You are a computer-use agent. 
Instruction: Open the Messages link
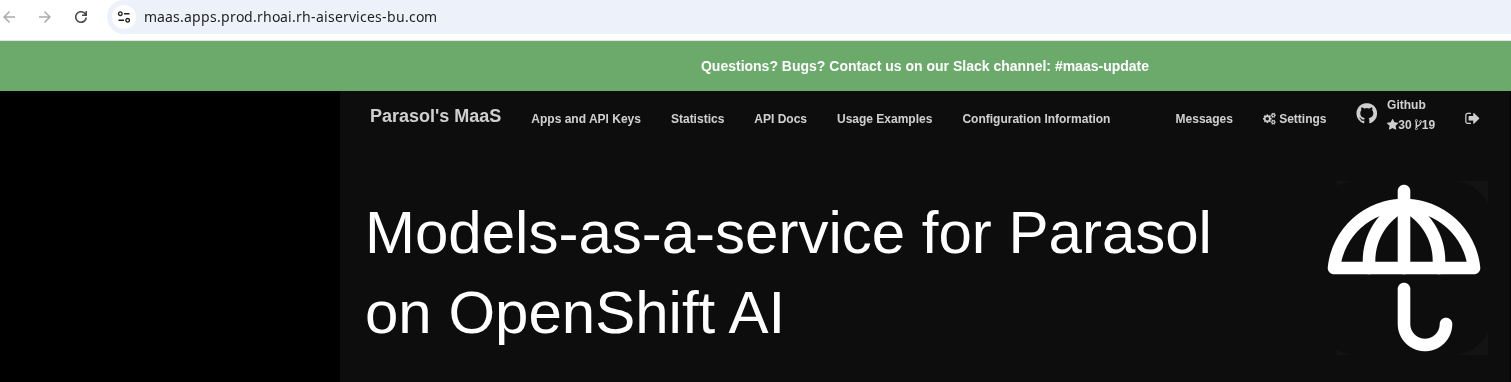1204,119
